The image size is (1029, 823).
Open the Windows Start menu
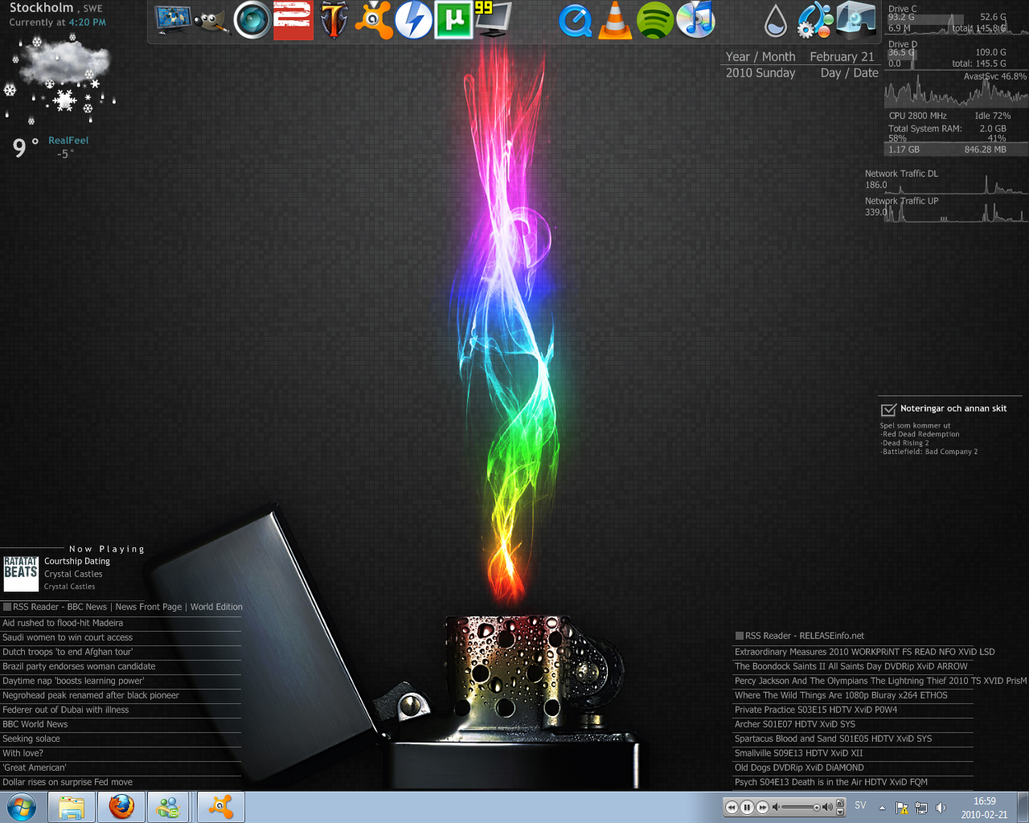(21, 806)
